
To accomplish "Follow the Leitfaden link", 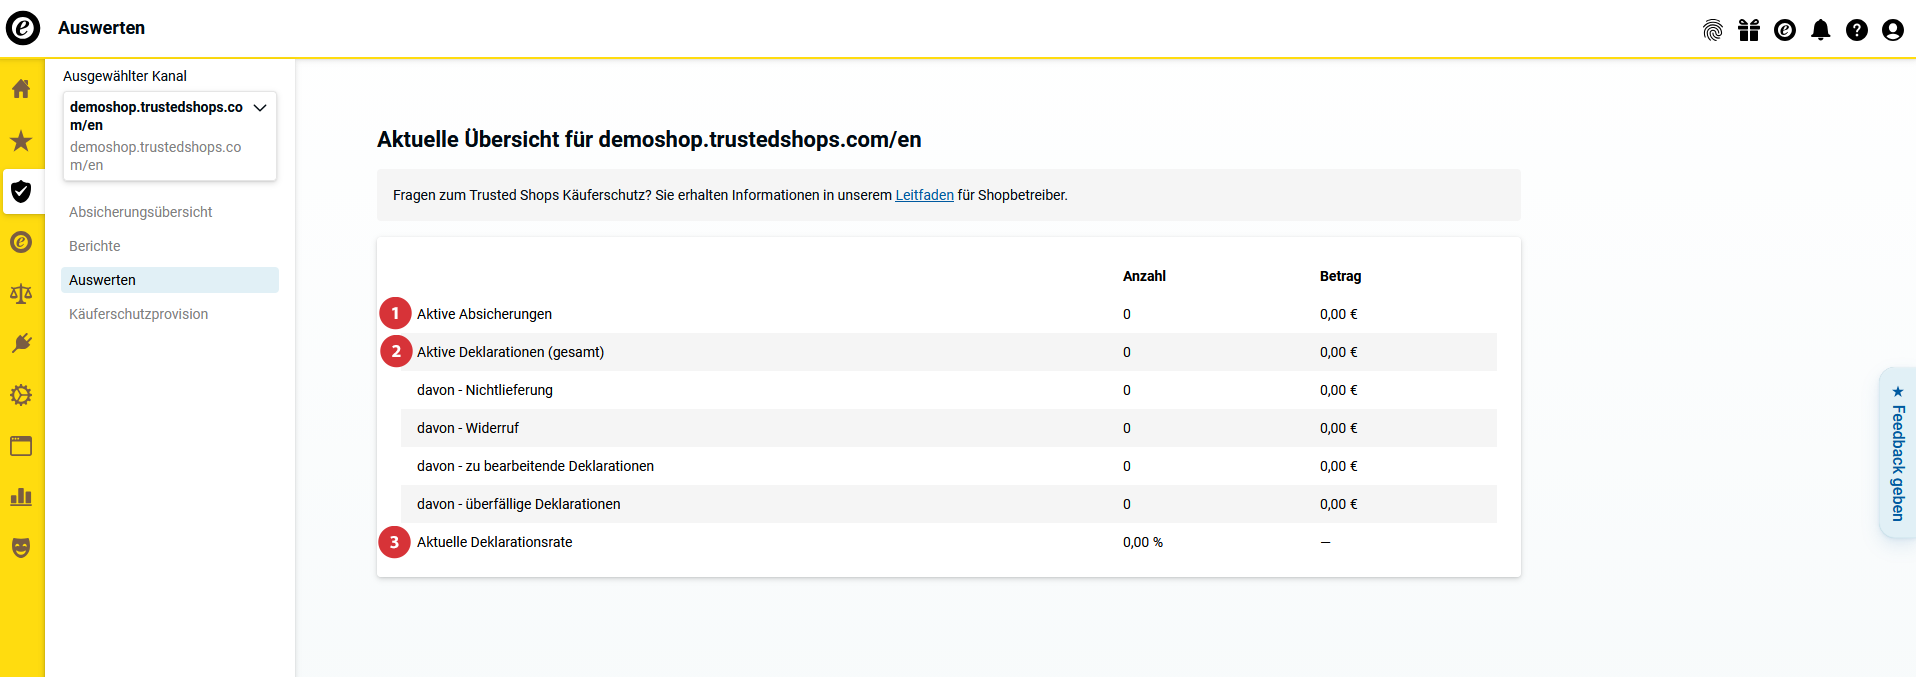I will point(924,195).
